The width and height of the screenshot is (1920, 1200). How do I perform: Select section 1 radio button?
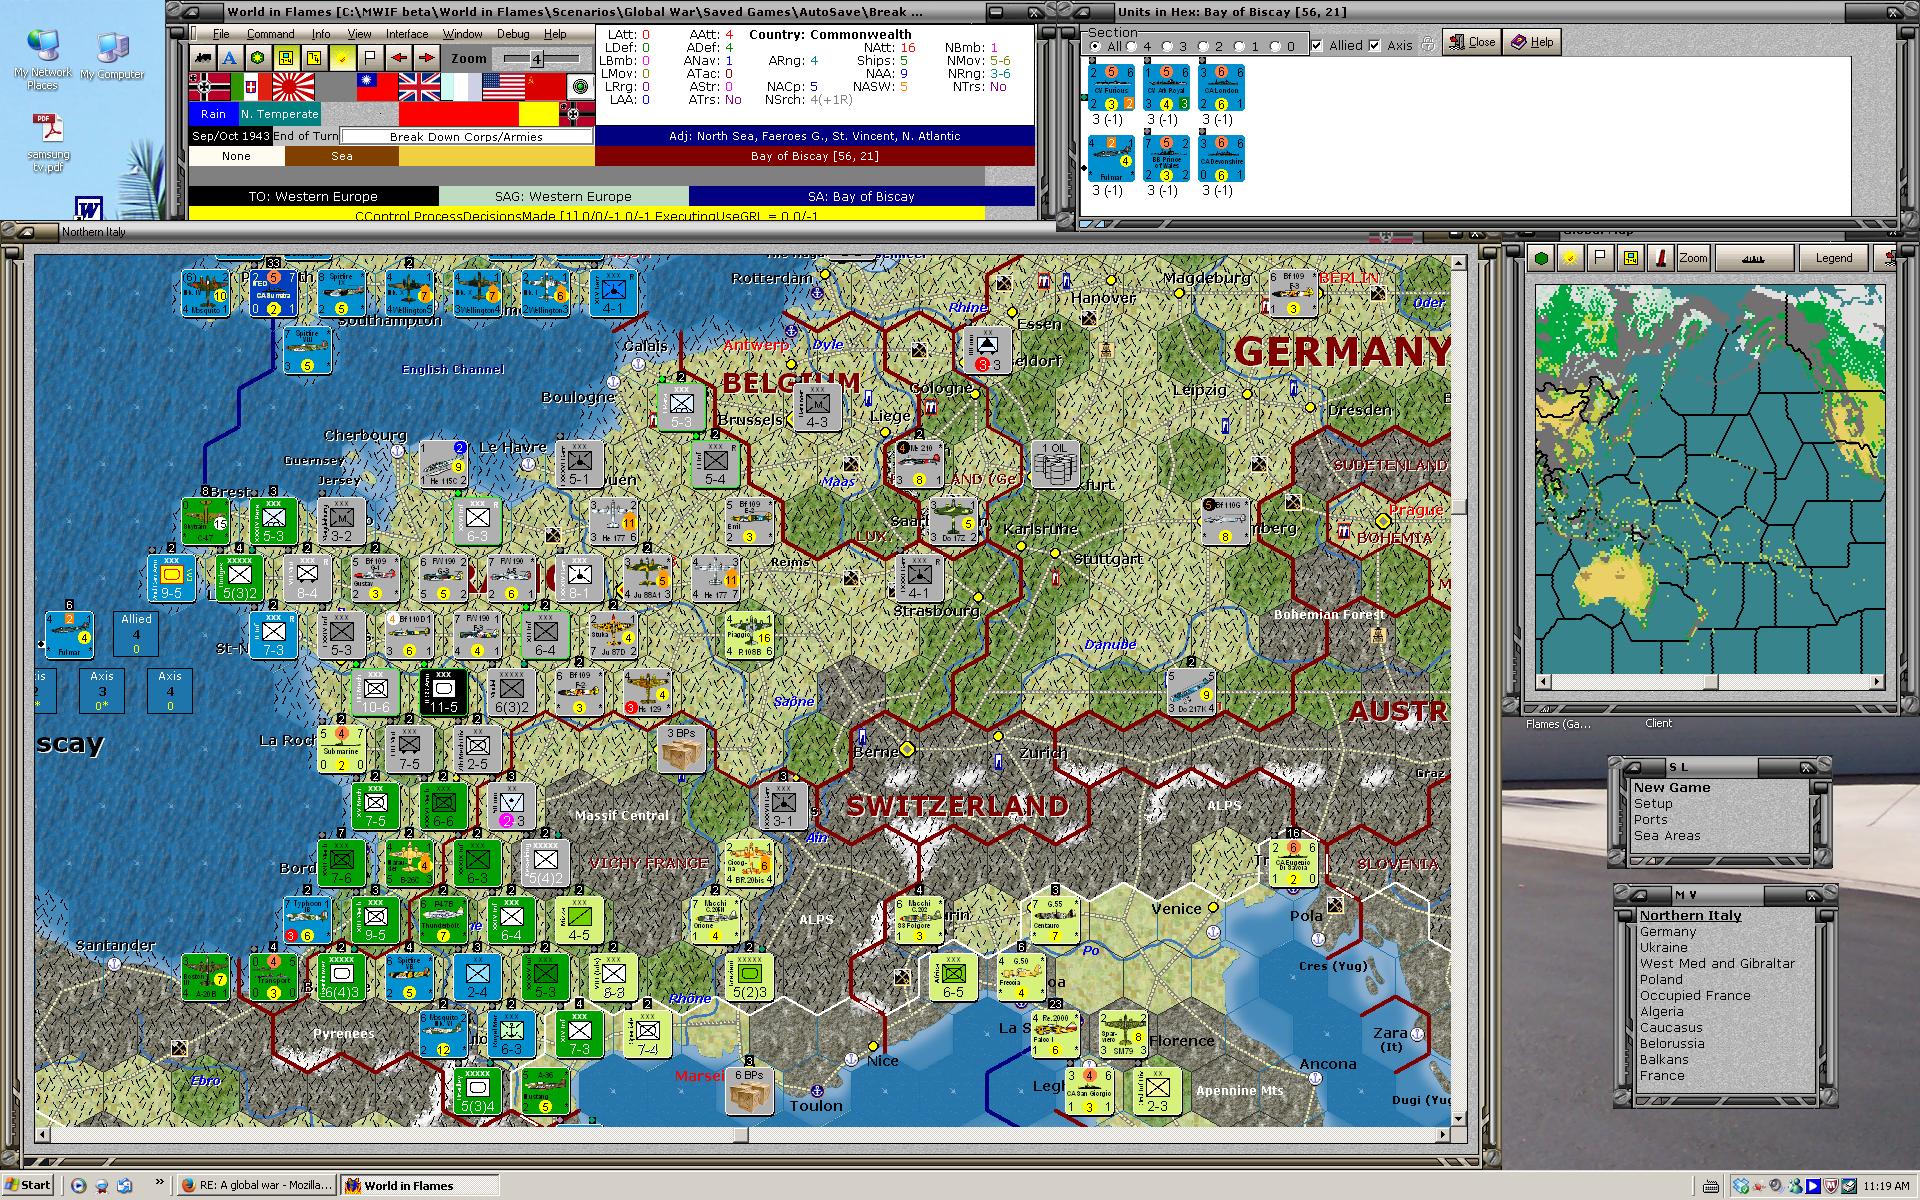tap(1240, 46)
